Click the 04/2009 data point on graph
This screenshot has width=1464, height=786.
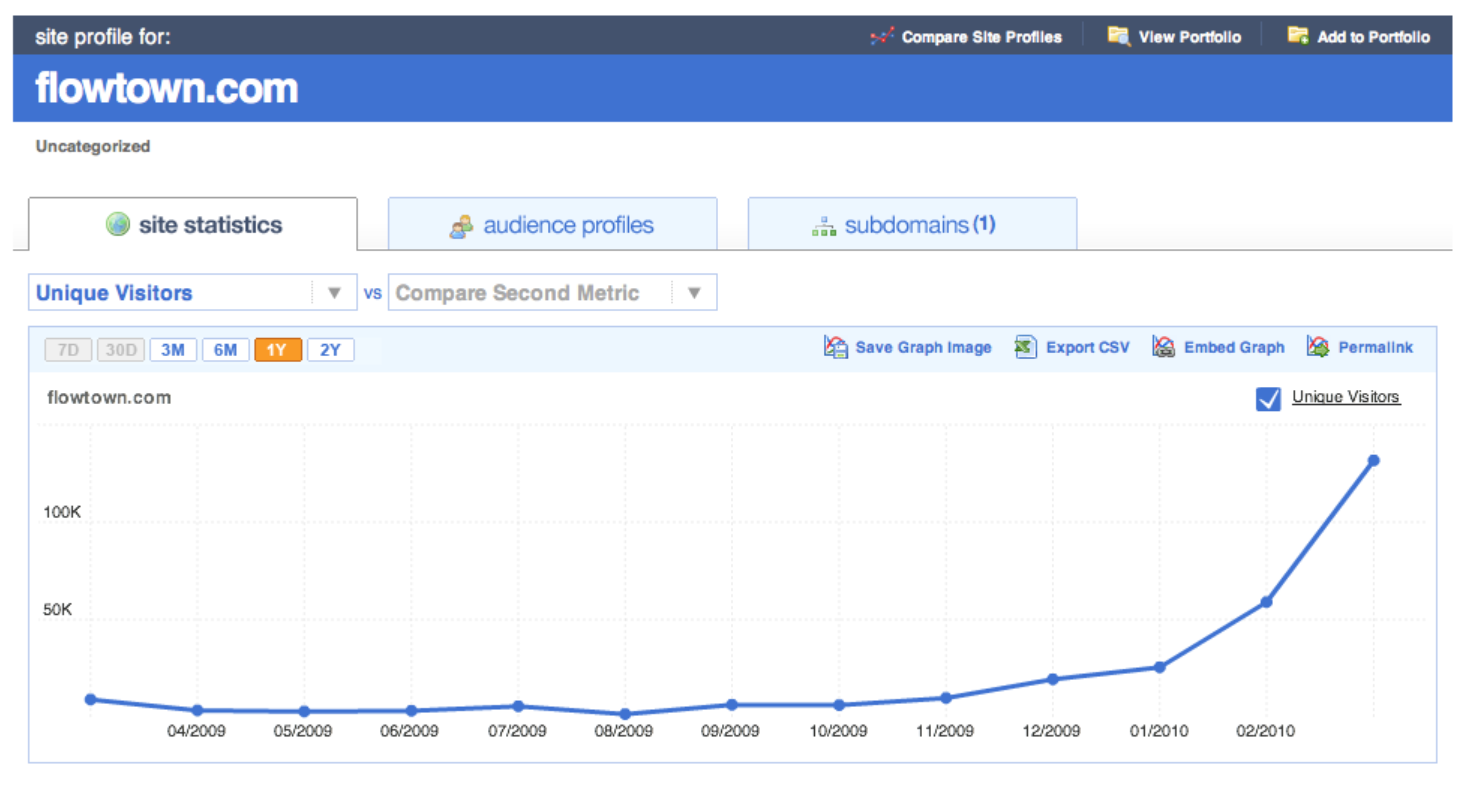(x=197, y=710)
